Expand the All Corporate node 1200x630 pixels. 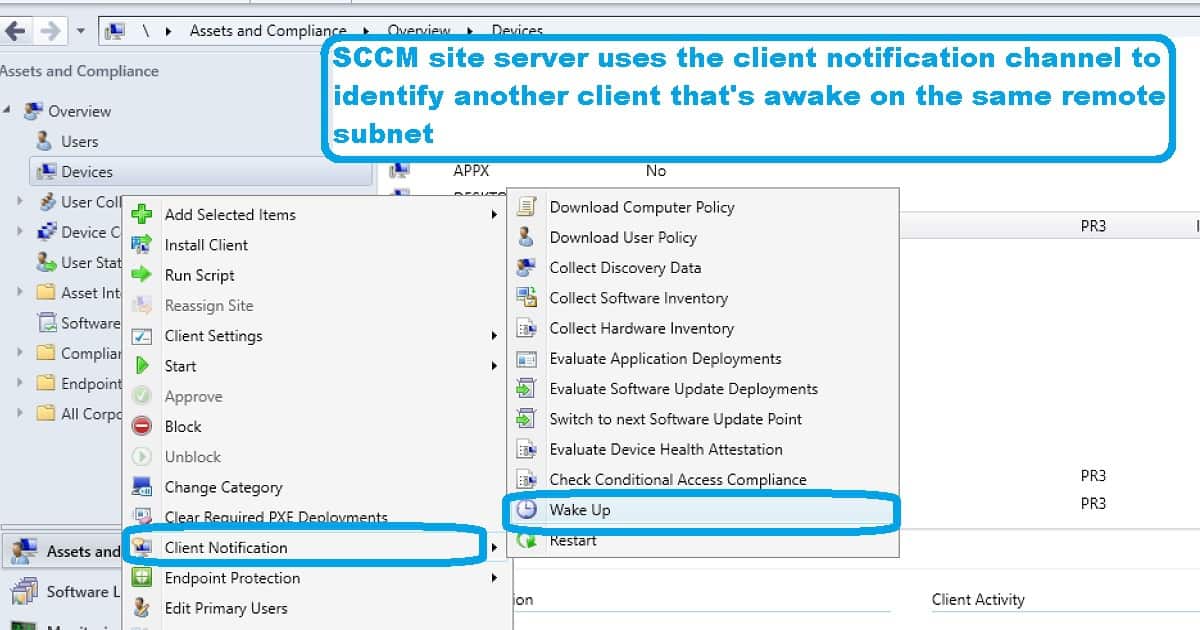coord(20,413)
